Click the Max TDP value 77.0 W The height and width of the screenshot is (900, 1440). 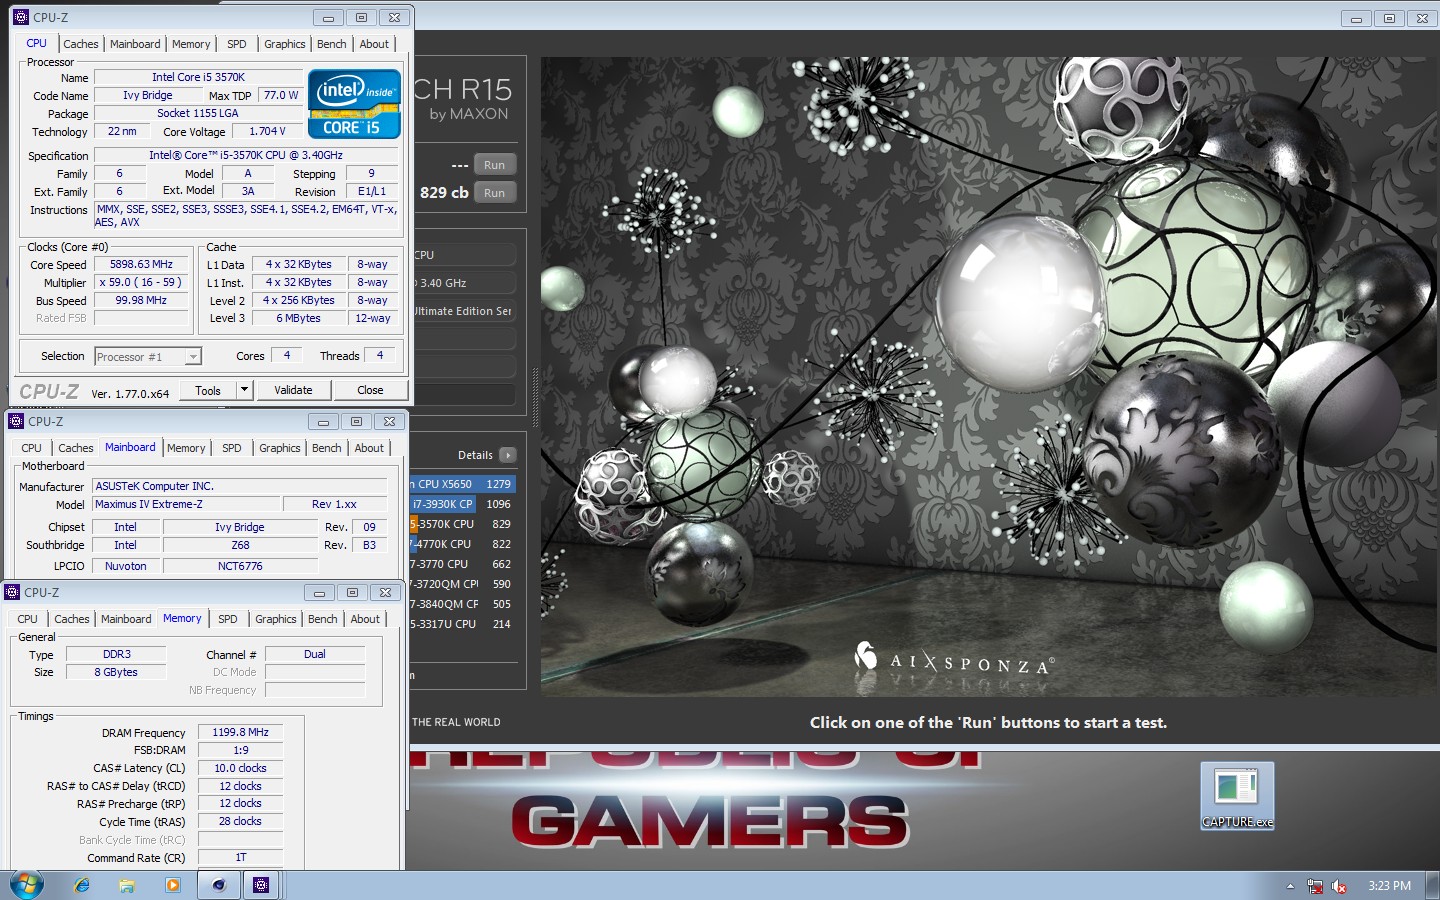[281, 96]
